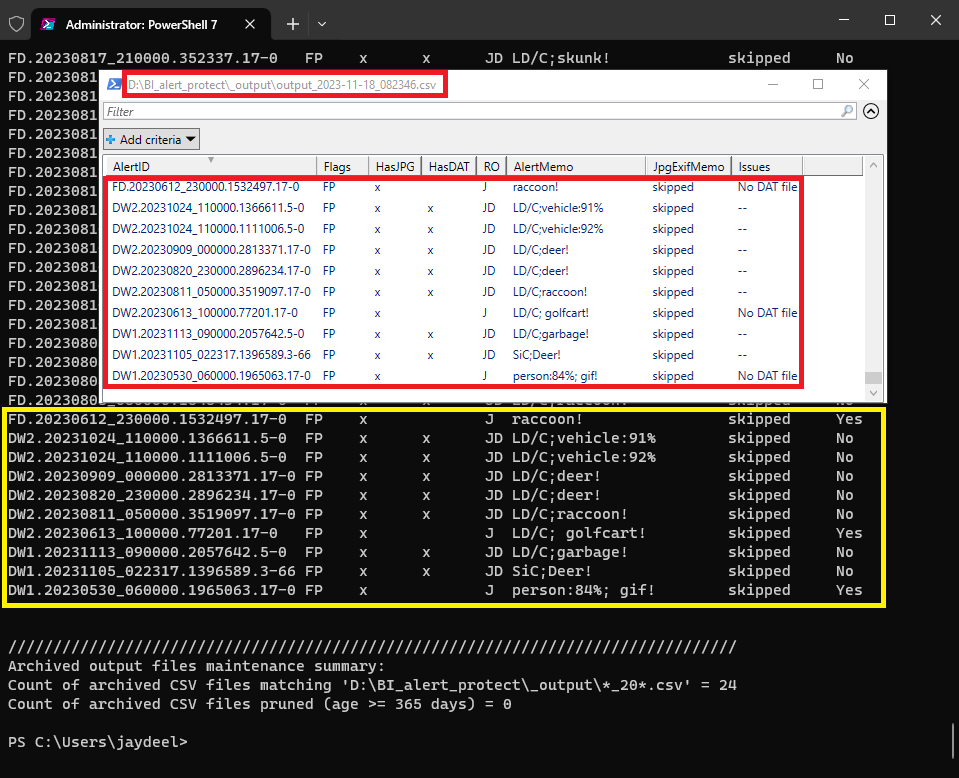Viewport: 959px width, 778px height.
Task: Click the grid view scrollbar thumb
Action: click(x=873, y=377)
